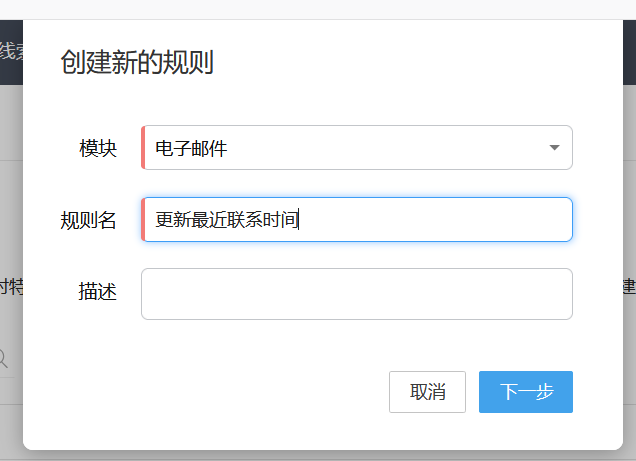Click the 创建新的规则 dialog title

pos(136,62)
